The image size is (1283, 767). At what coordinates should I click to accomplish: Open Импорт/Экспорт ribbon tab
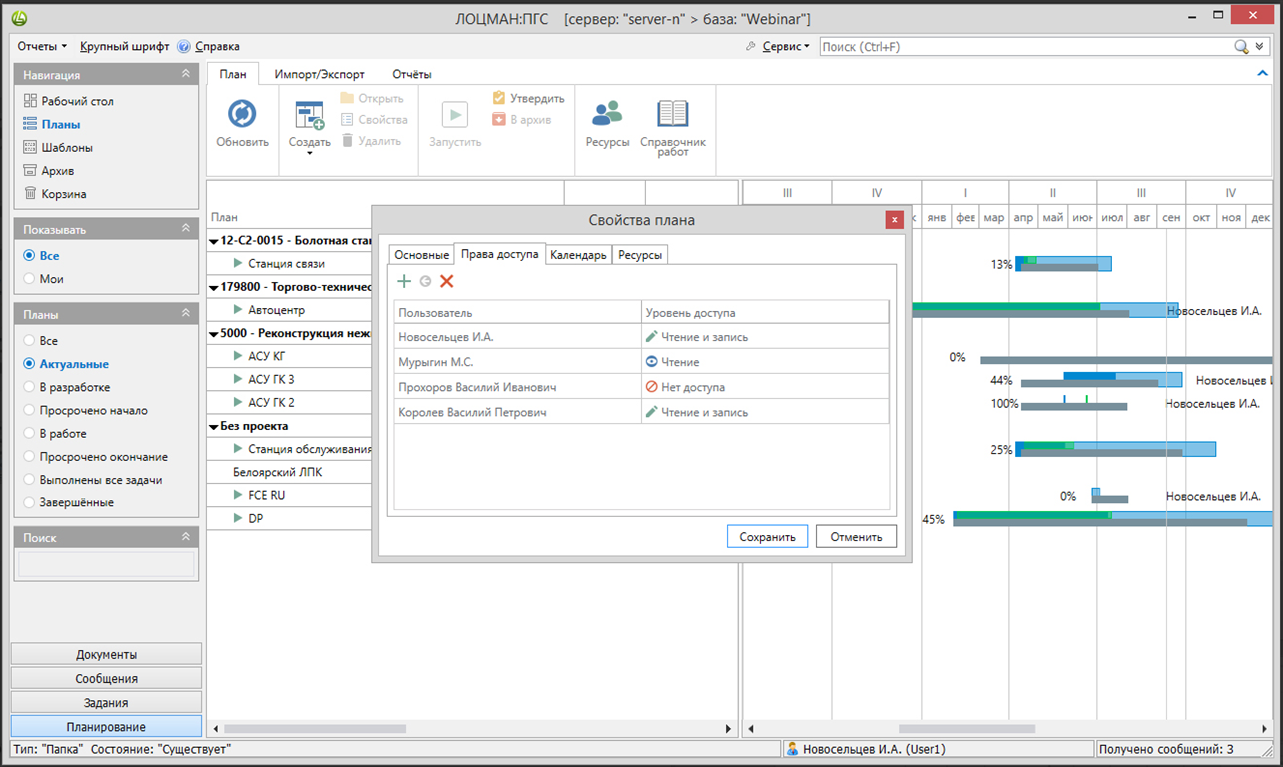pos(319,74)
